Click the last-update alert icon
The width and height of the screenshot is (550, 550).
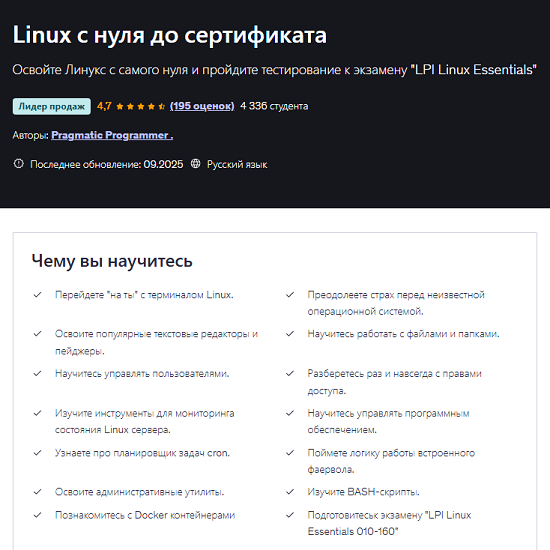pos(19,164)
